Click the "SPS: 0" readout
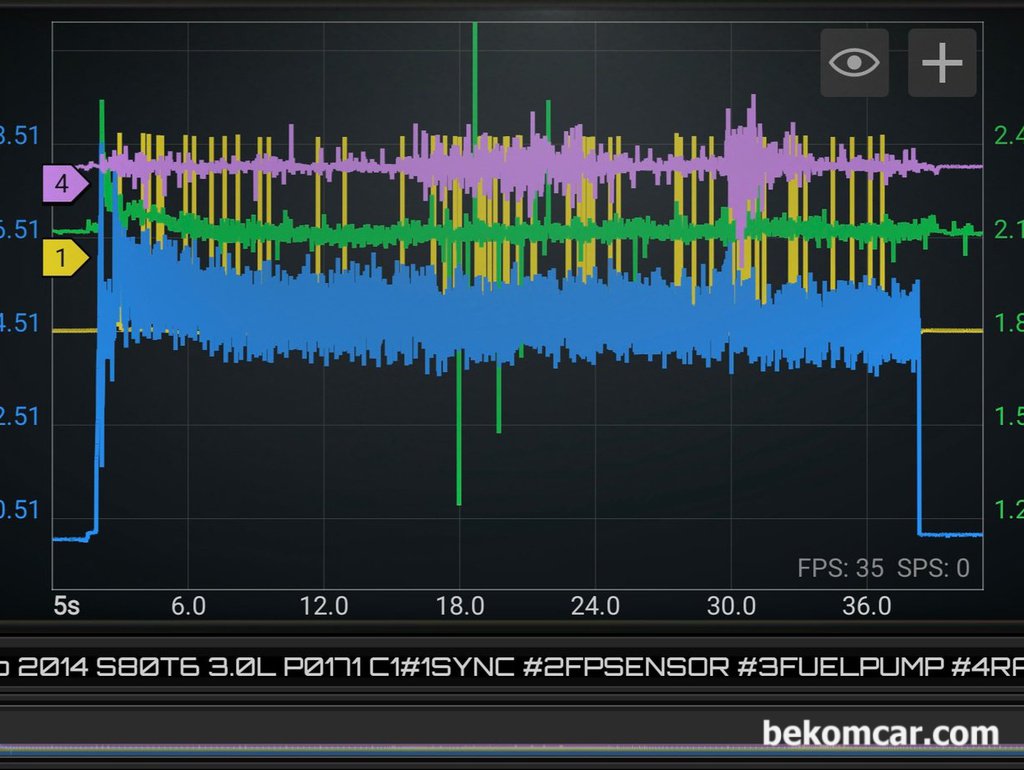Screen dimensions: 1024x770 (x=933, y=568)
